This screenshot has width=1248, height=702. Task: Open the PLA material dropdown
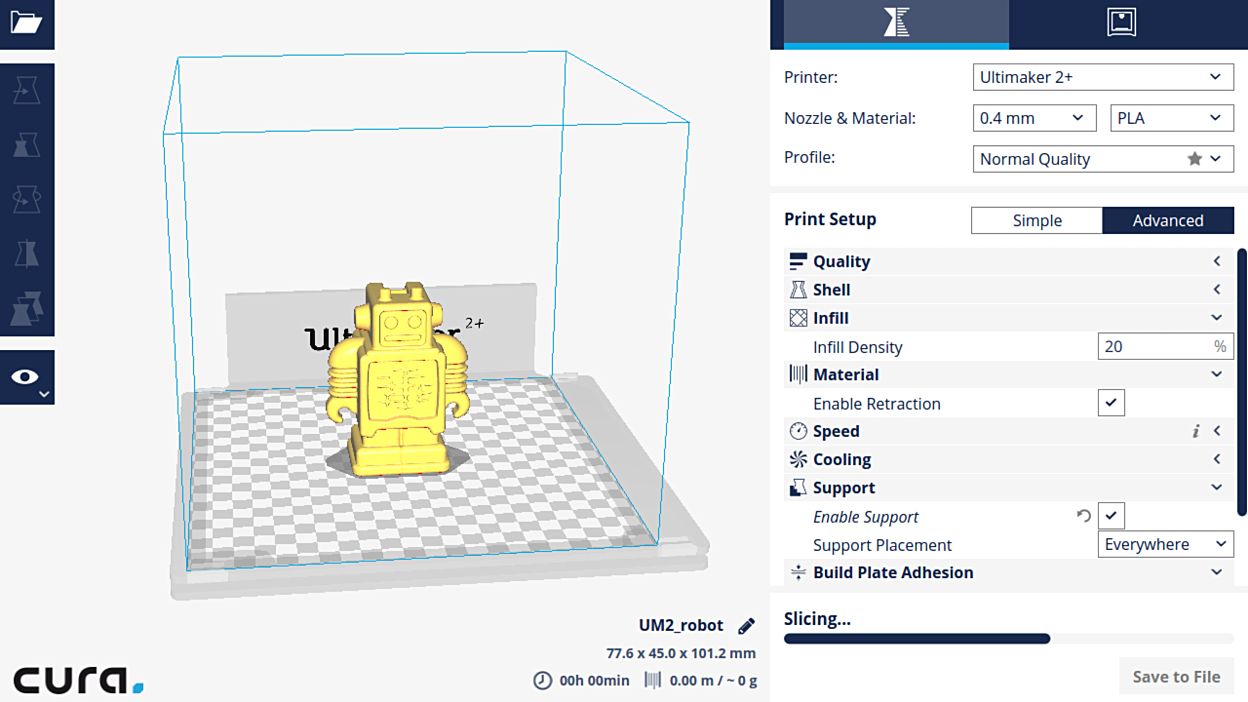coord(1171,118)
